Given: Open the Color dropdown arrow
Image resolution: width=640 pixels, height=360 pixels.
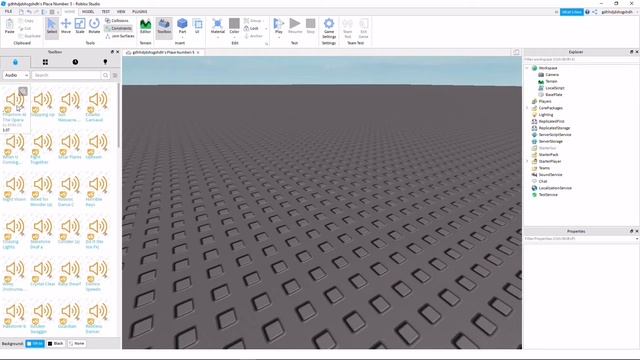Looking at the screenshot, I should click(x=234, y=37).
